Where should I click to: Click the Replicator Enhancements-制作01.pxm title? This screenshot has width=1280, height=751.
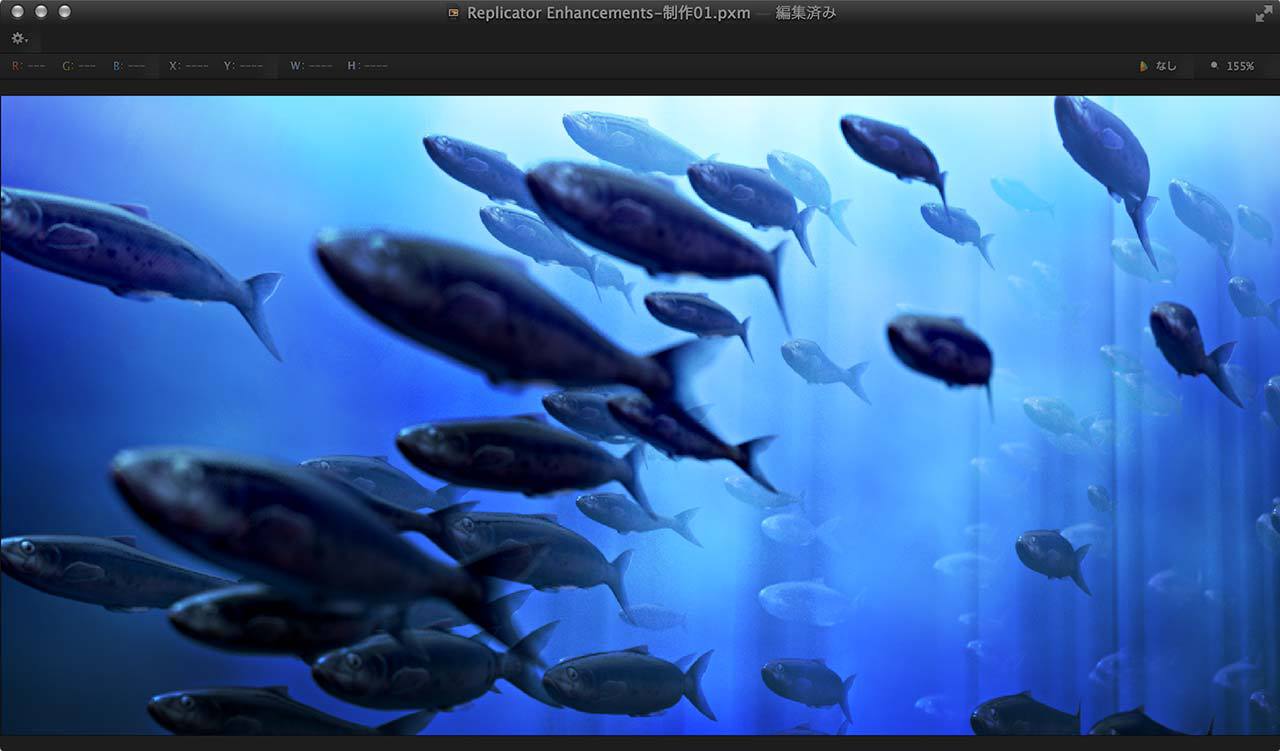608,13
